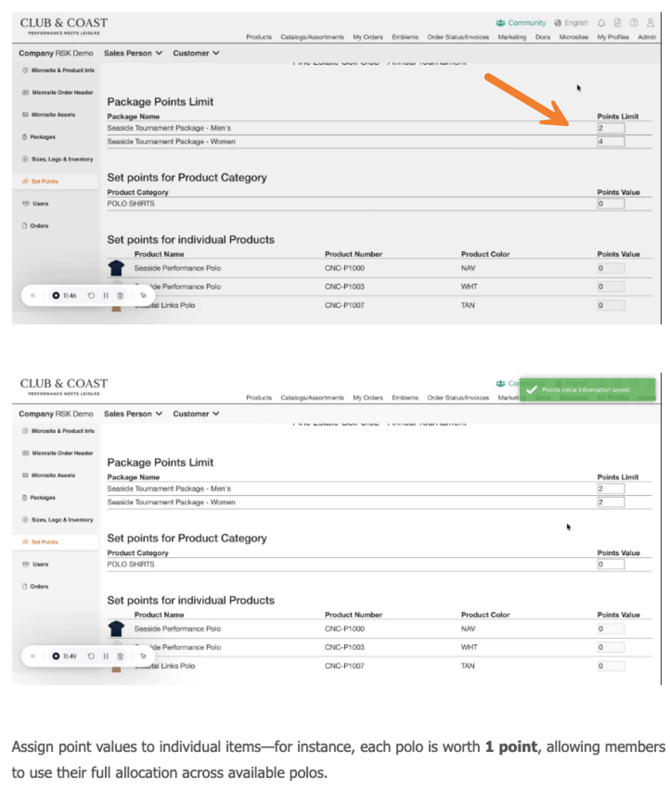The height and width of the screenshot is (789, 670).
Task: Restart the recording in the 11:46 toolbar
Action: (92, 295)
